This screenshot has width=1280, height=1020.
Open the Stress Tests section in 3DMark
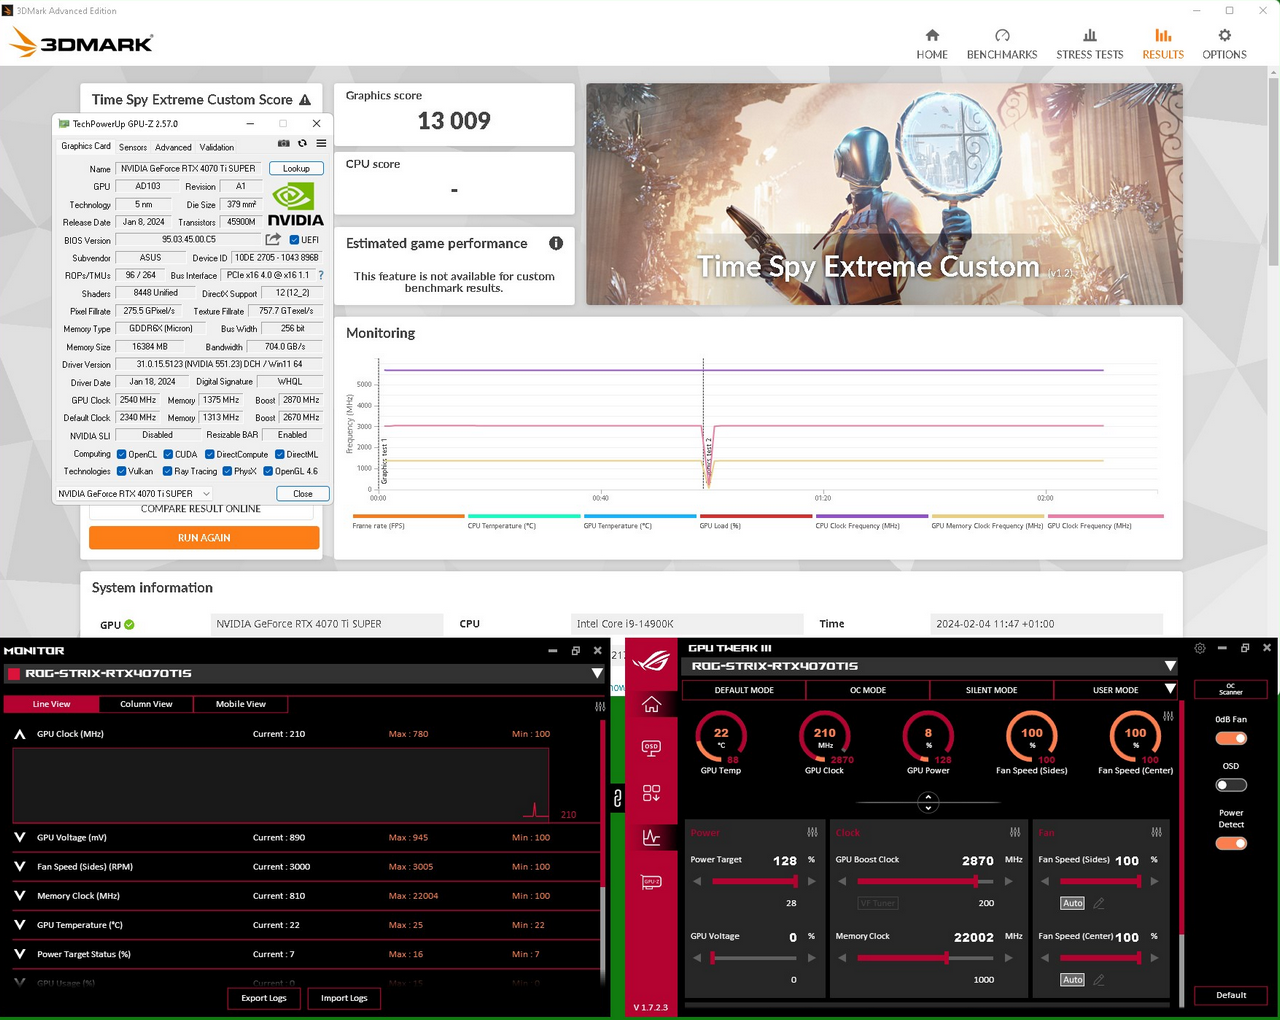click(1089, 44)
